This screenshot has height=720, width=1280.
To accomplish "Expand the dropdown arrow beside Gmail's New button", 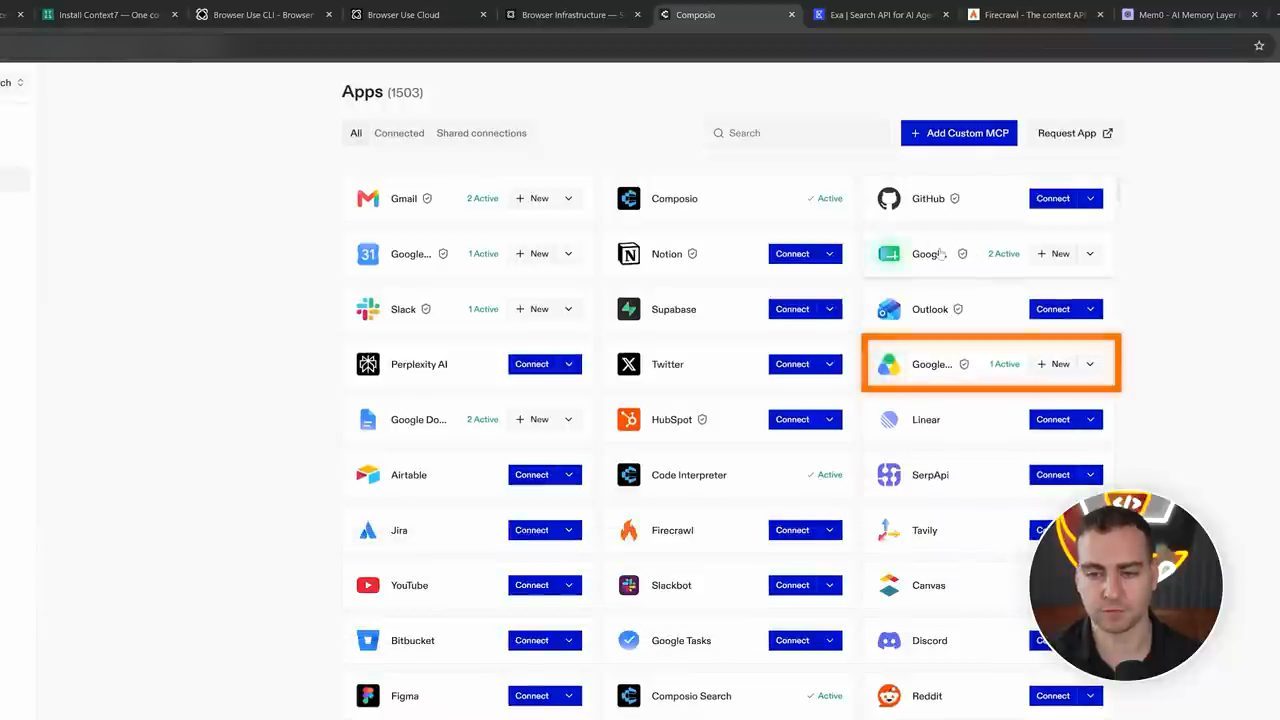I will coord(569,199).
